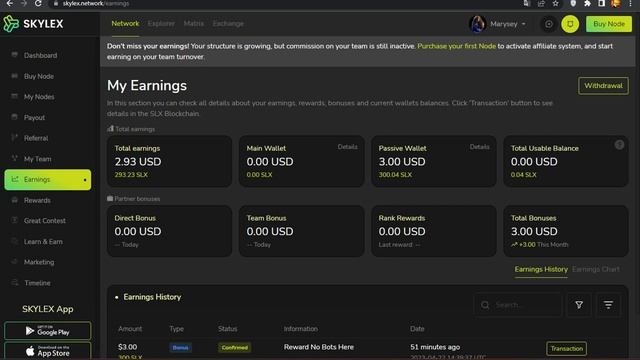Reload the page in the browser
This screenshot has height=360, width=640.
(x=38, y=3)
